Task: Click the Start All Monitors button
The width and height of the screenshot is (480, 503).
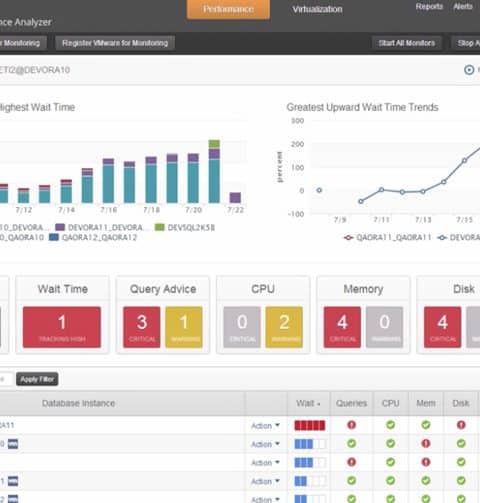Action: coord(407,43)
